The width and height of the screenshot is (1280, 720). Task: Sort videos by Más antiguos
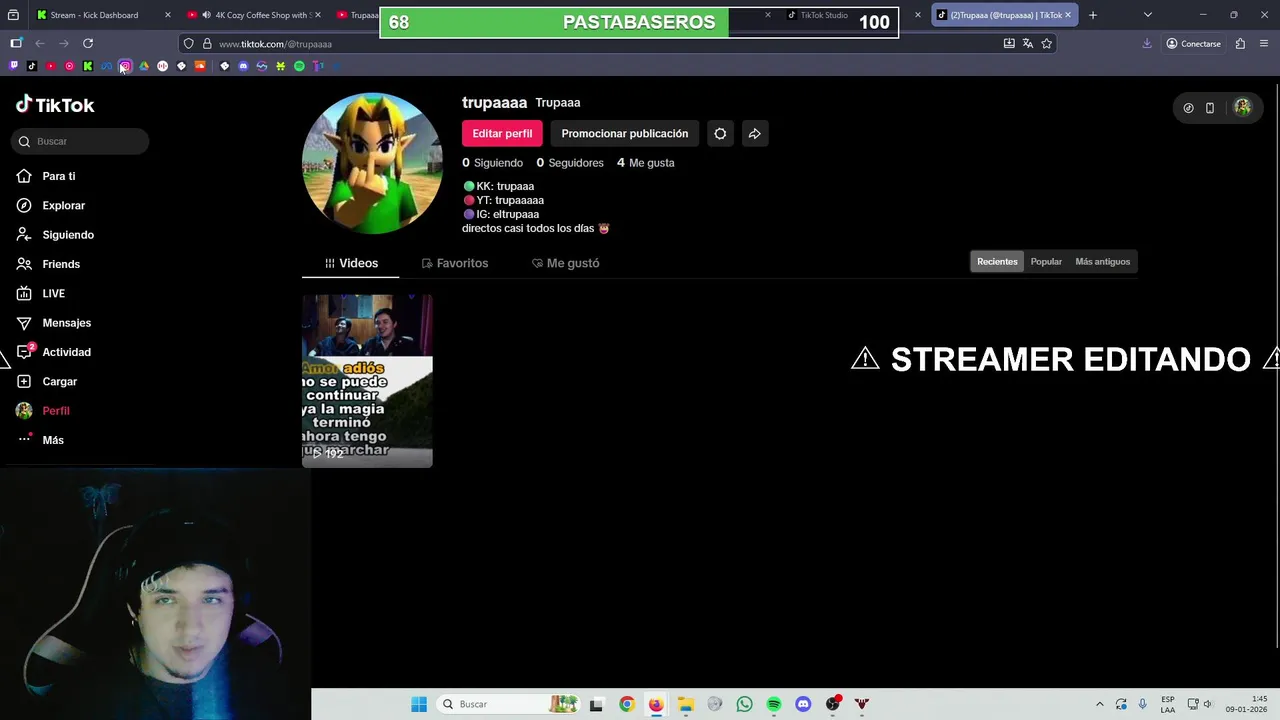(x=1102, y=262)
